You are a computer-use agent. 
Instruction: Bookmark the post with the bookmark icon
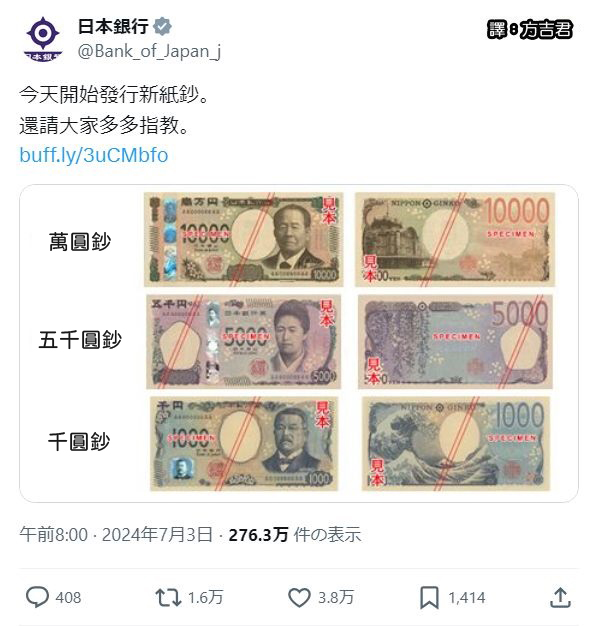click(429, 598)
